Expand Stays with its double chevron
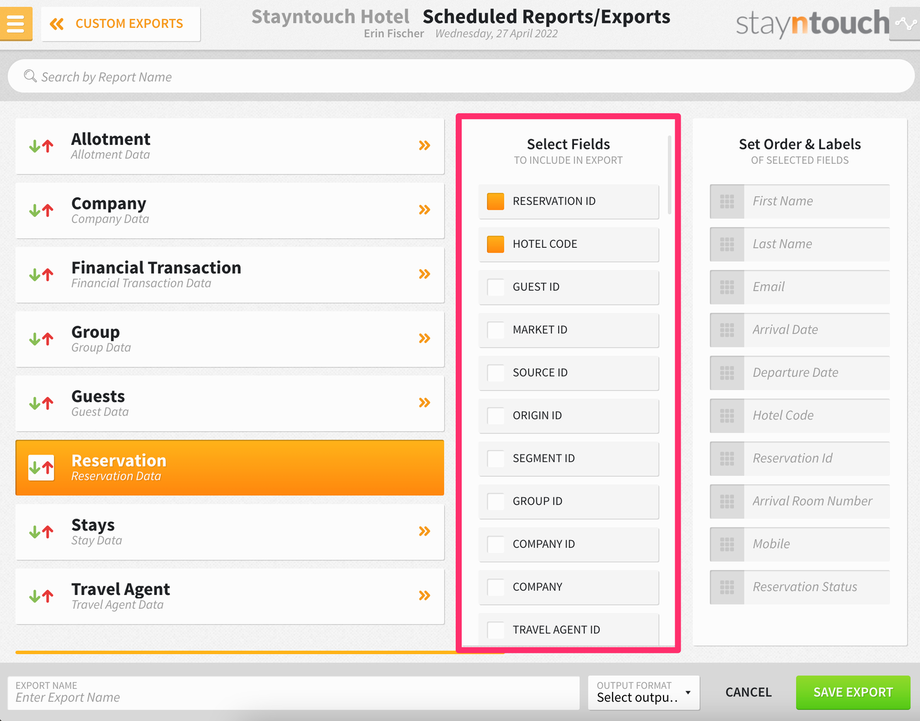Viewport: 920px width, 721px height. pos(424,532)
